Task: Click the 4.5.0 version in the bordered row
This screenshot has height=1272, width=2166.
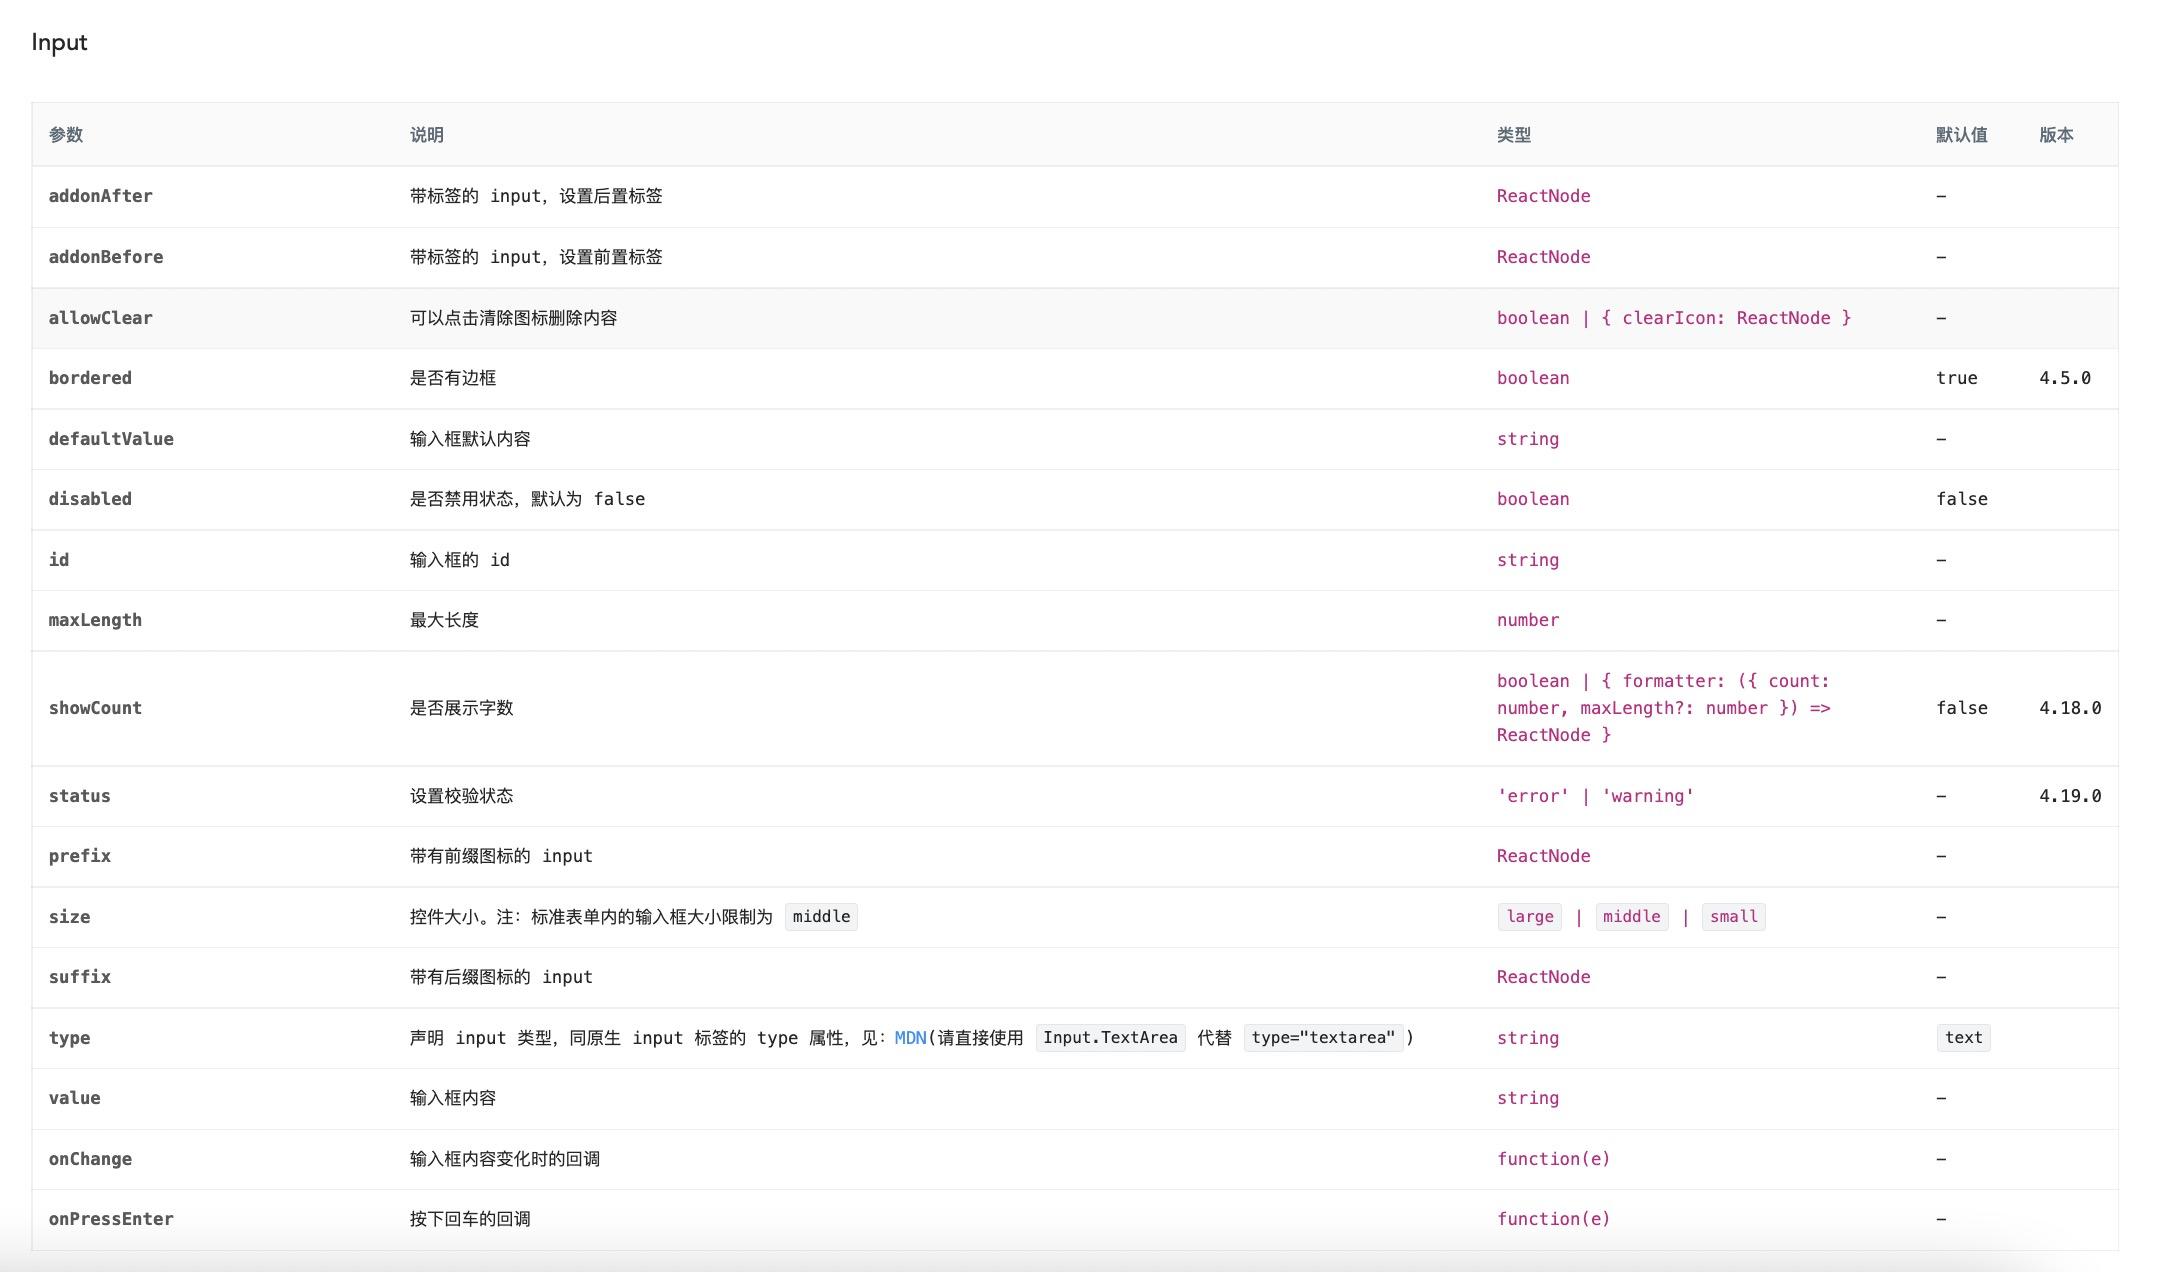Action: pyautogui.click(x=2064, y=378)
